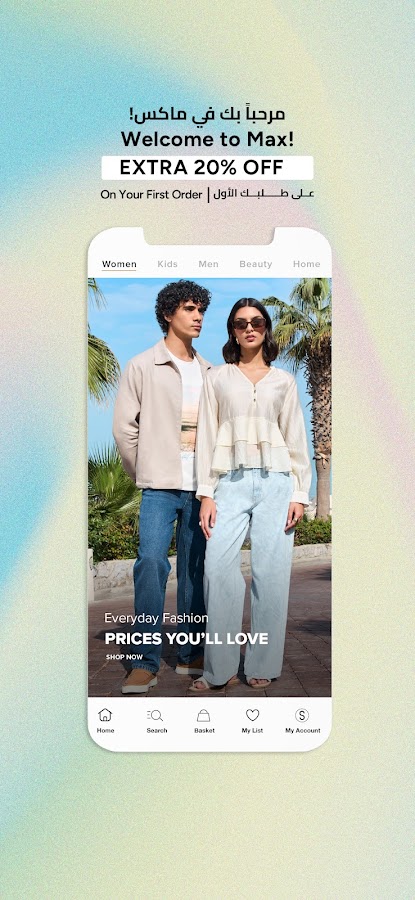Select the Women tab
The height and width of the screenshot is (900, 415).
[119, 264]
